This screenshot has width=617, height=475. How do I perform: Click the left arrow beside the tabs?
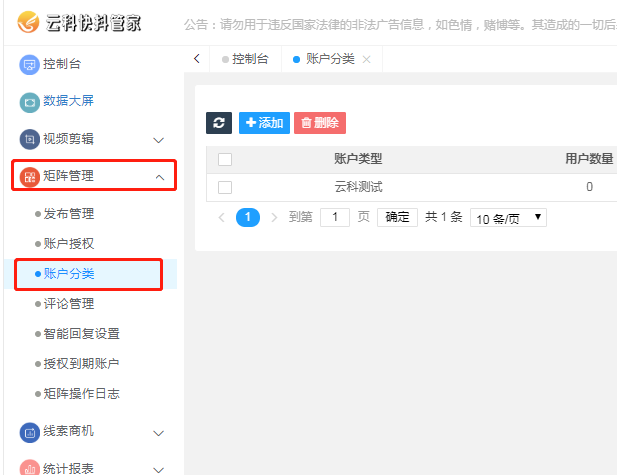pyautogui.click(x=196, y=59)
